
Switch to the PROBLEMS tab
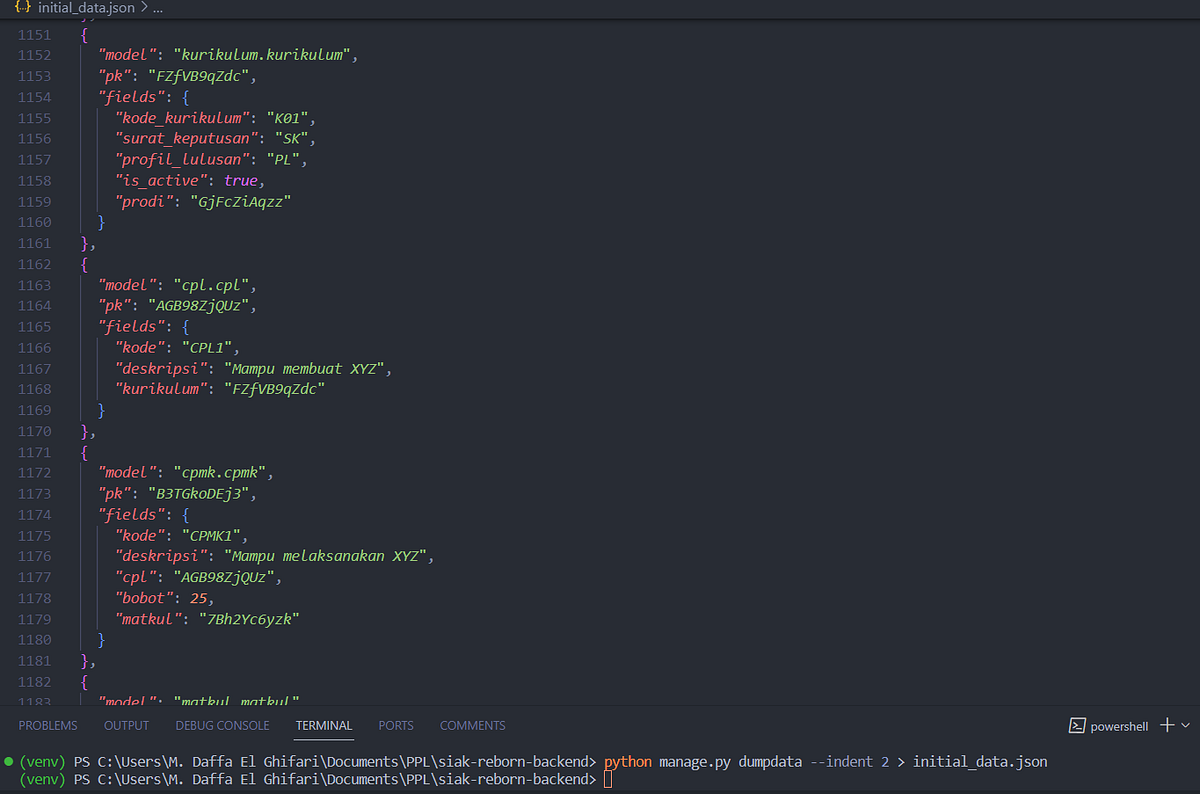[x=48, y=725]
